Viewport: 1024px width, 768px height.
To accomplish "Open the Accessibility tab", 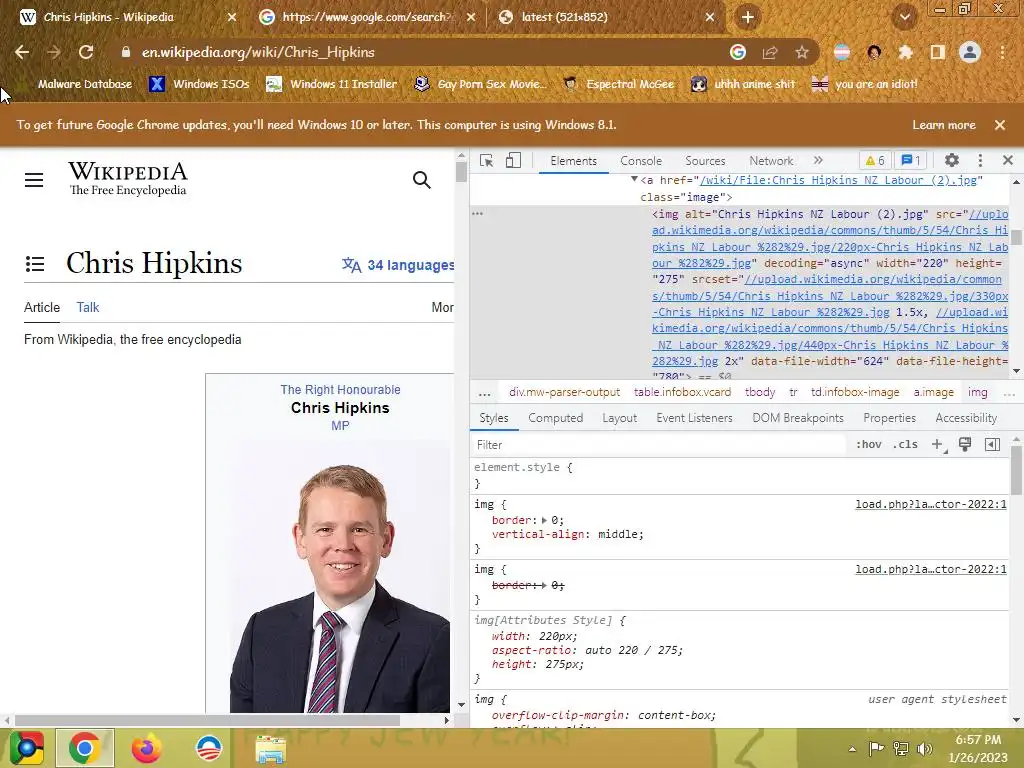I will (x=966, y=418).
